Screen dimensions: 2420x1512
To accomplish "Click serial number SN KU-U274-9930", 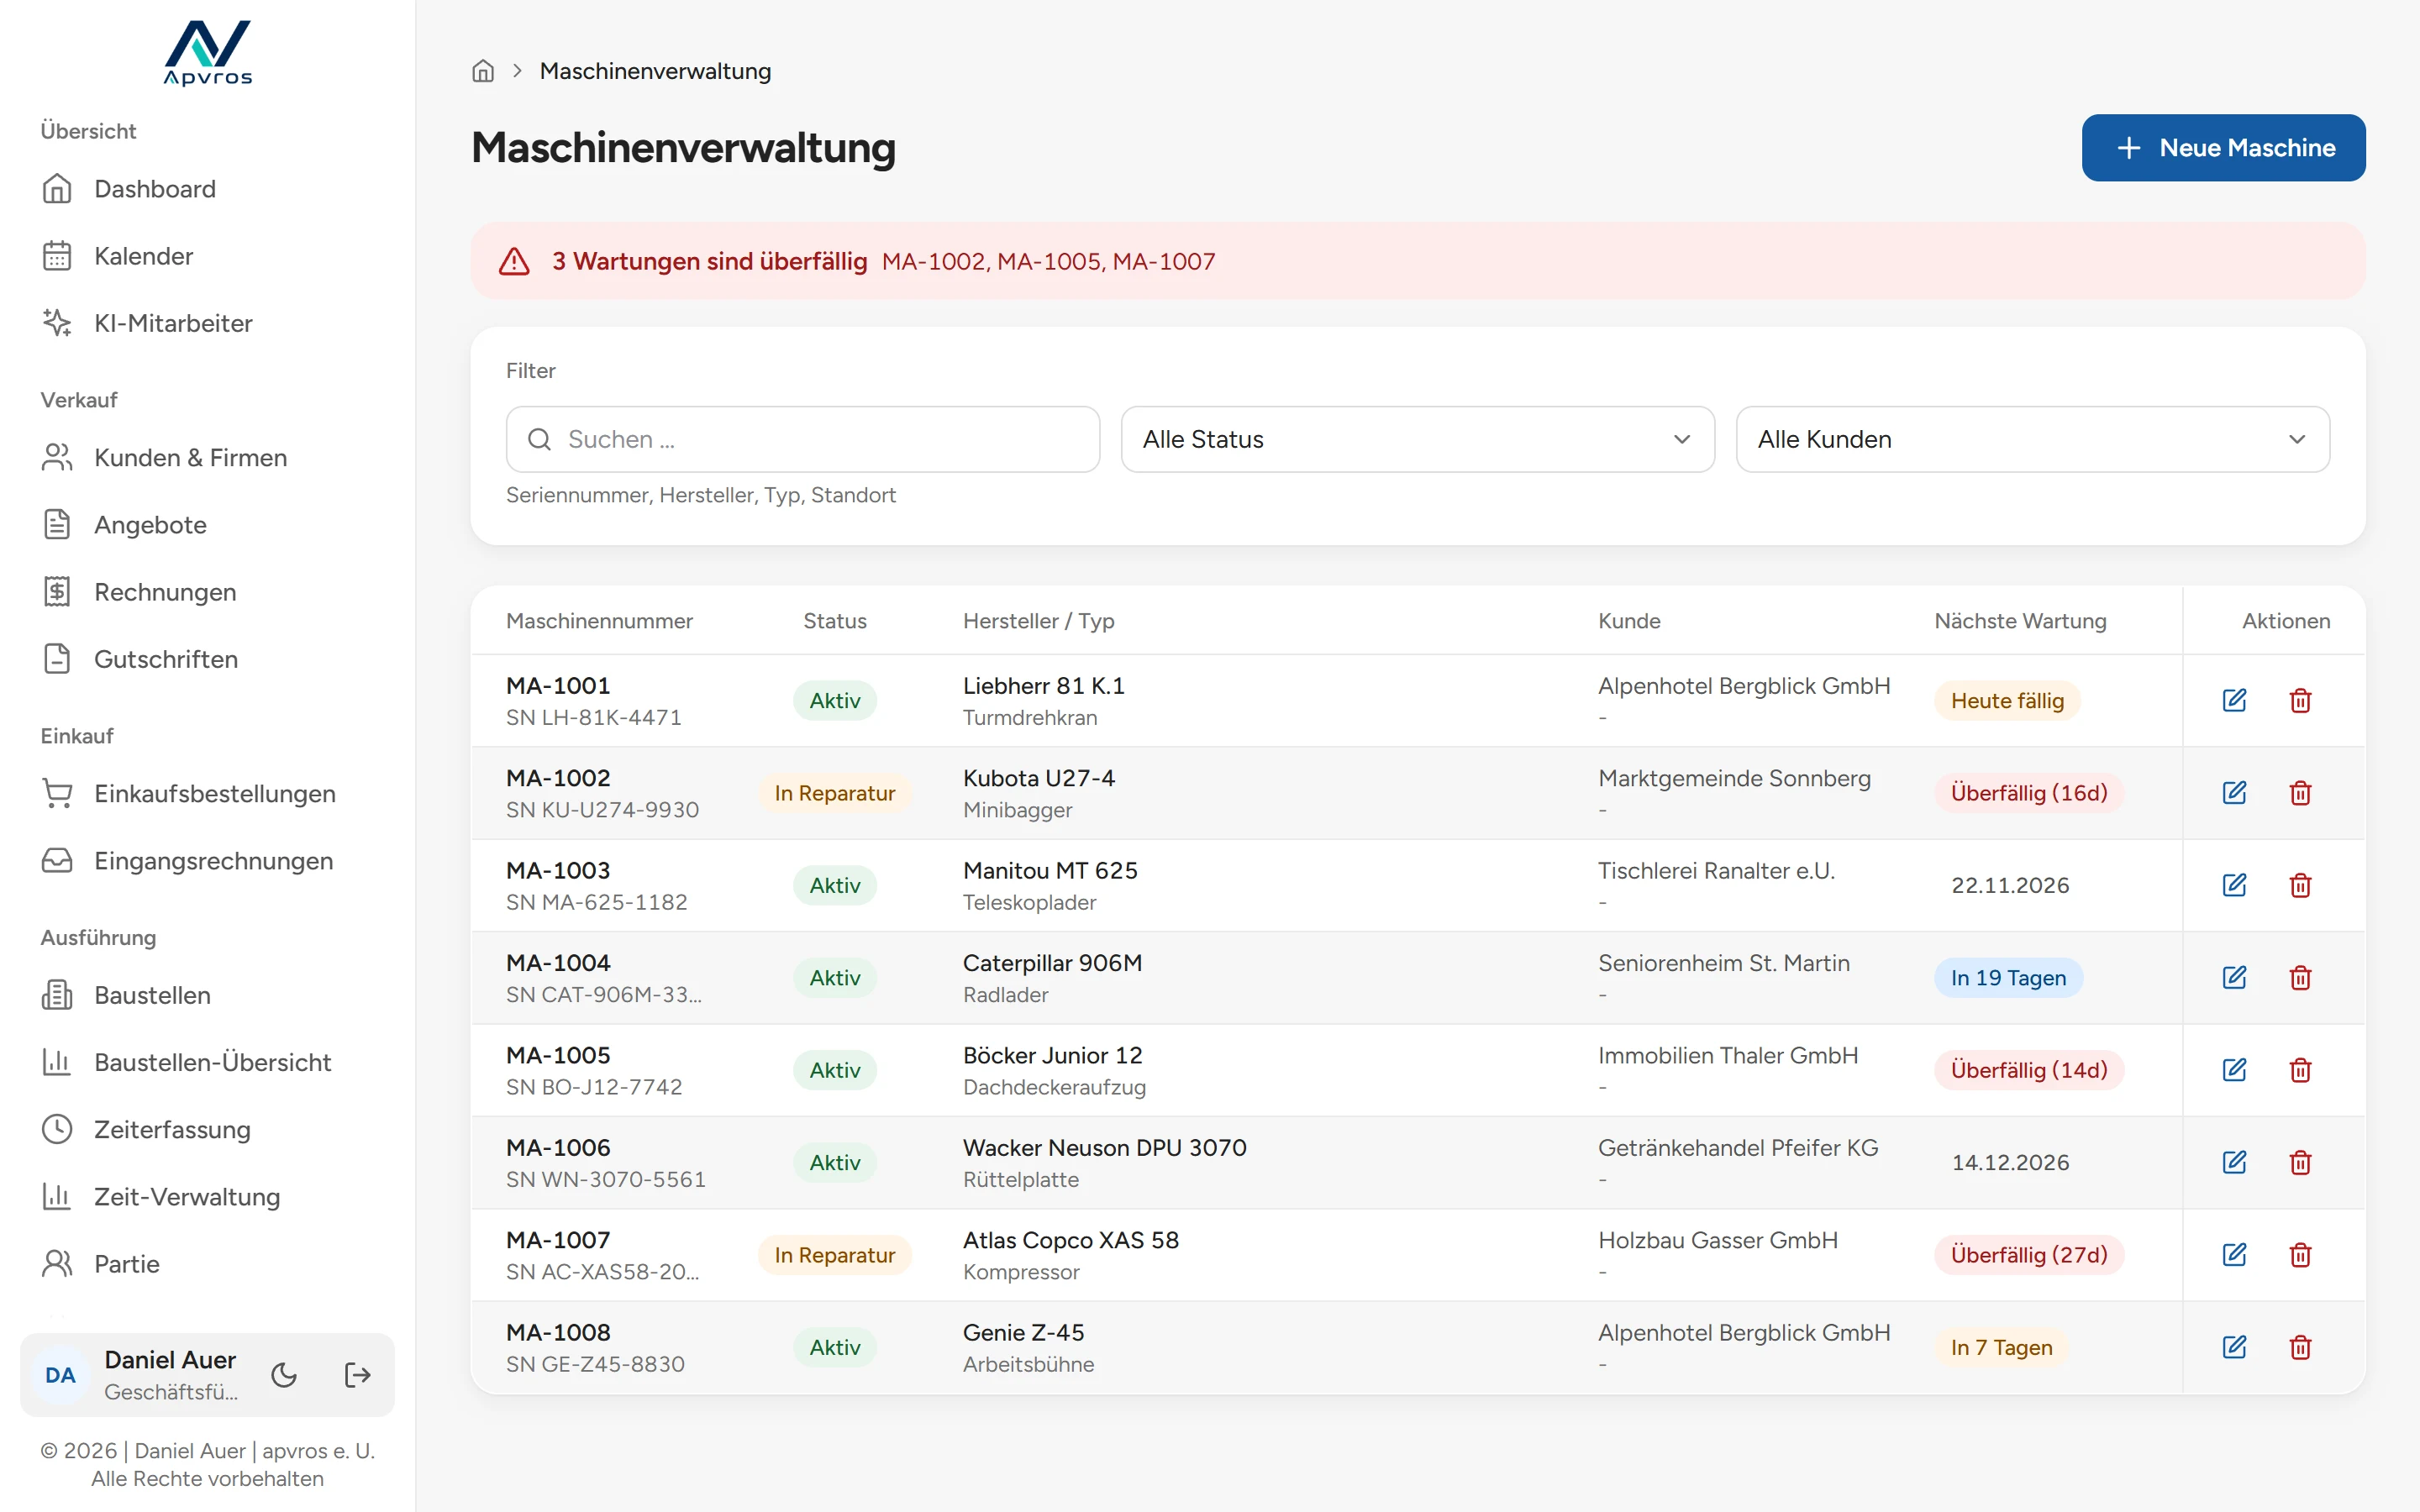I will [x=602, y=810].
